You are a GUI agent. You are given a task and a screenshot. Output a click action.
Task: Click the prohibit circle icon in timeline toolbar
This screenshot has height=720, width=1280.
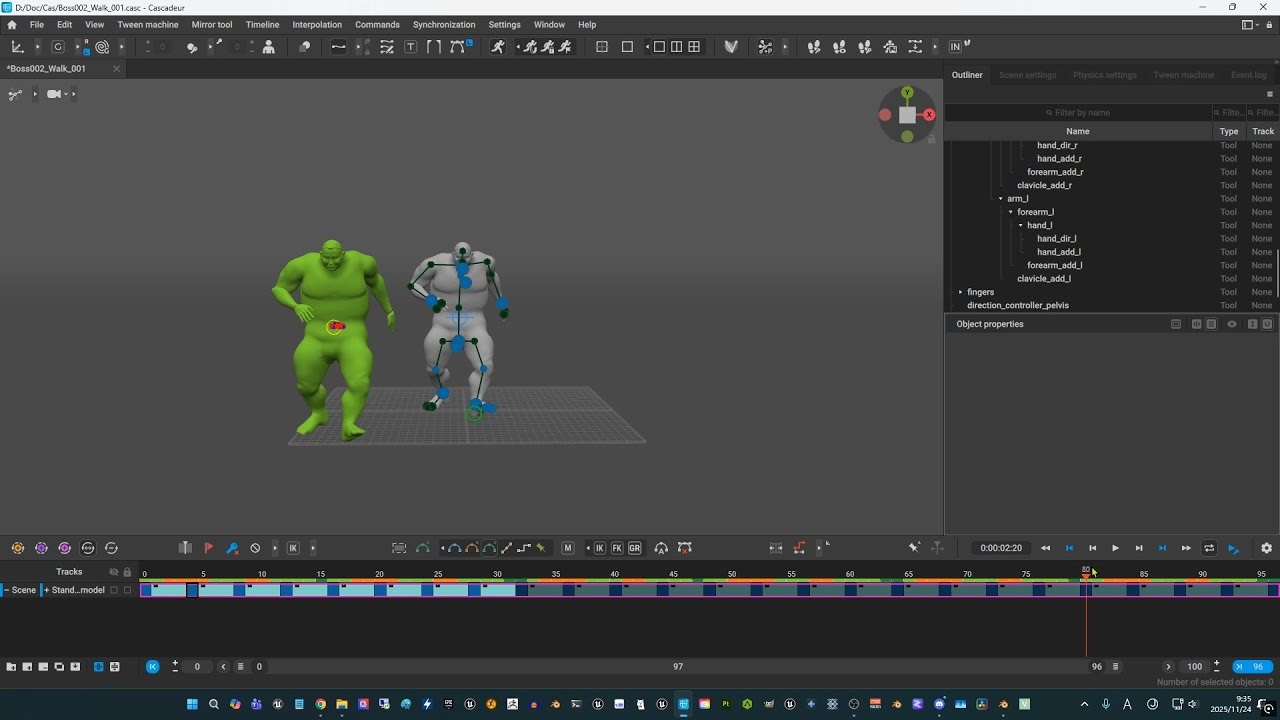tap(256, 548)
